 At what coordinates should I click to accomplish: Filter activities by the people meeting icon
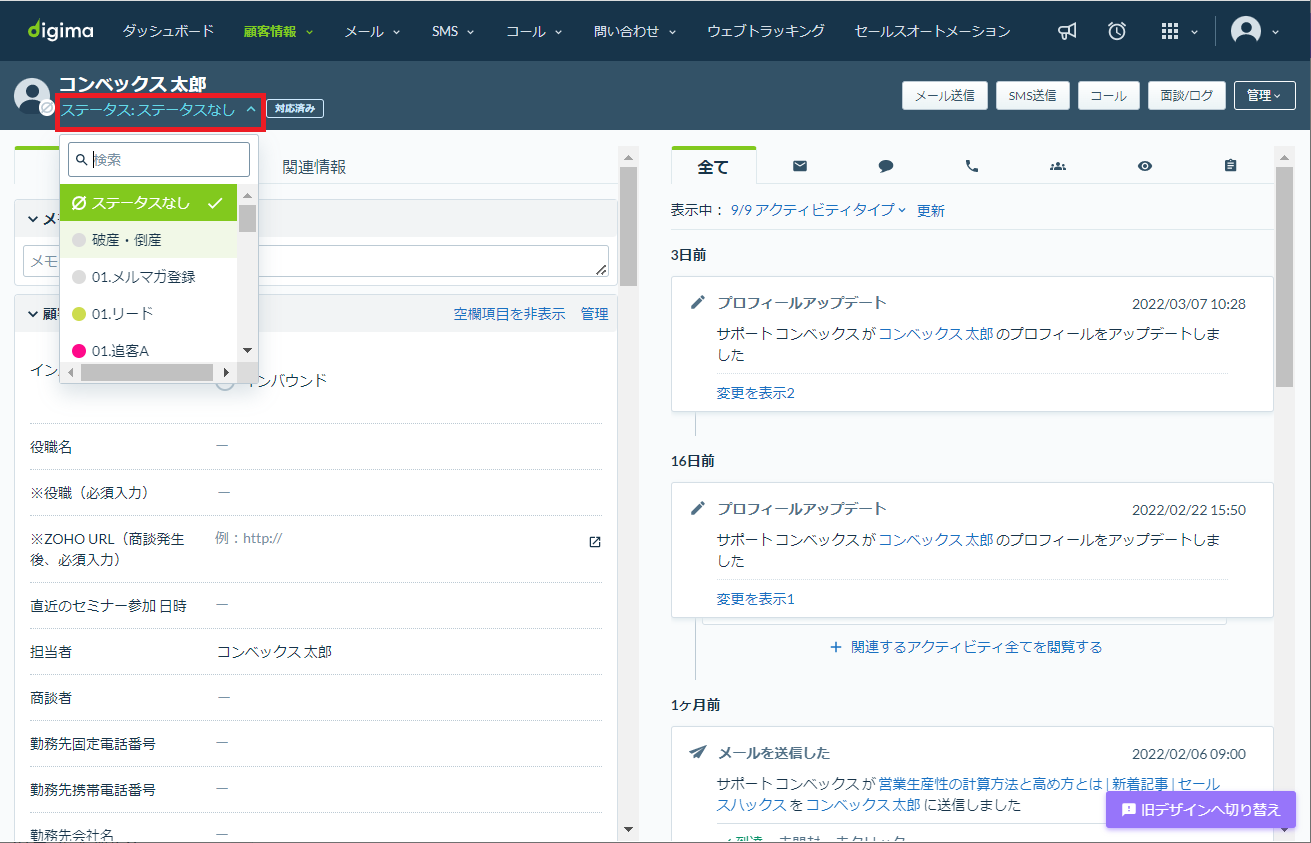click(1058, 166)
